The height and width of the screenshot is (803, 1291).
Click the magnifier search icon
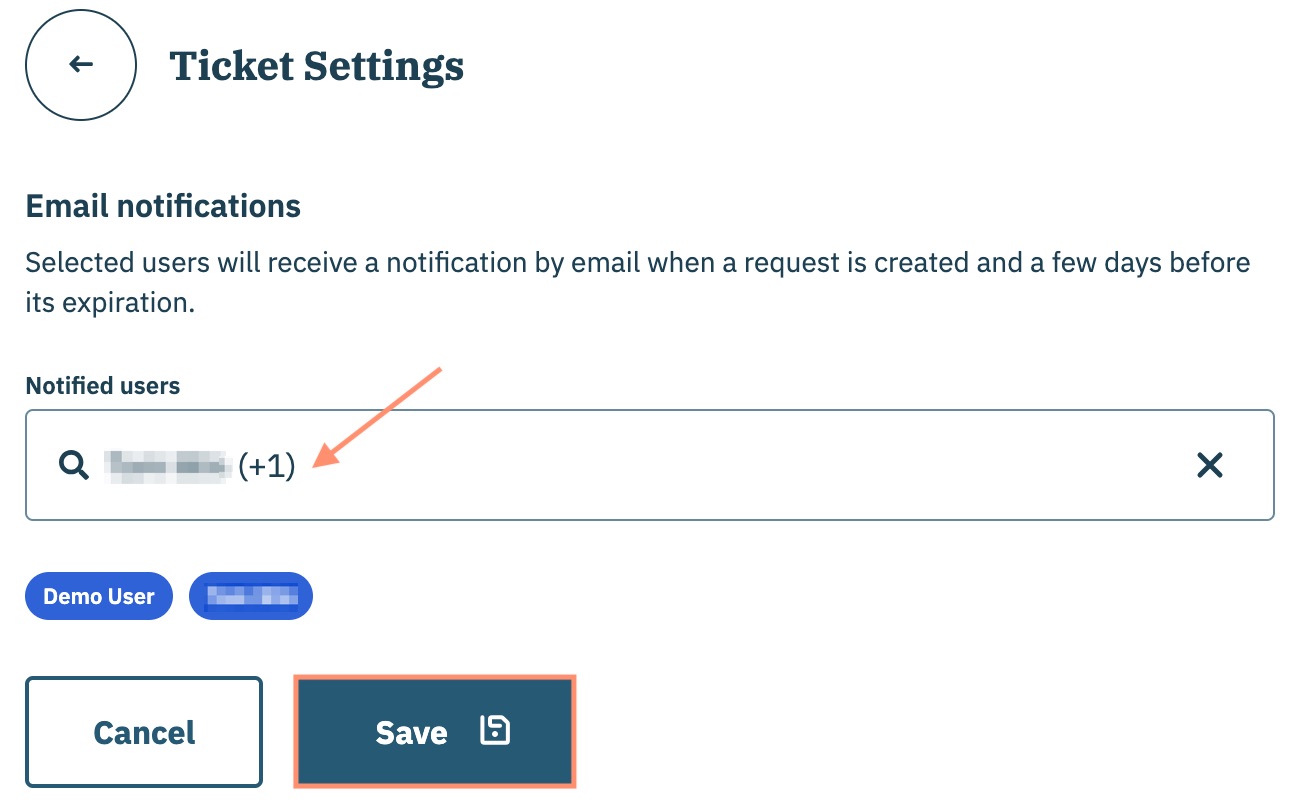pyautogui.click(x=74, y=465)
